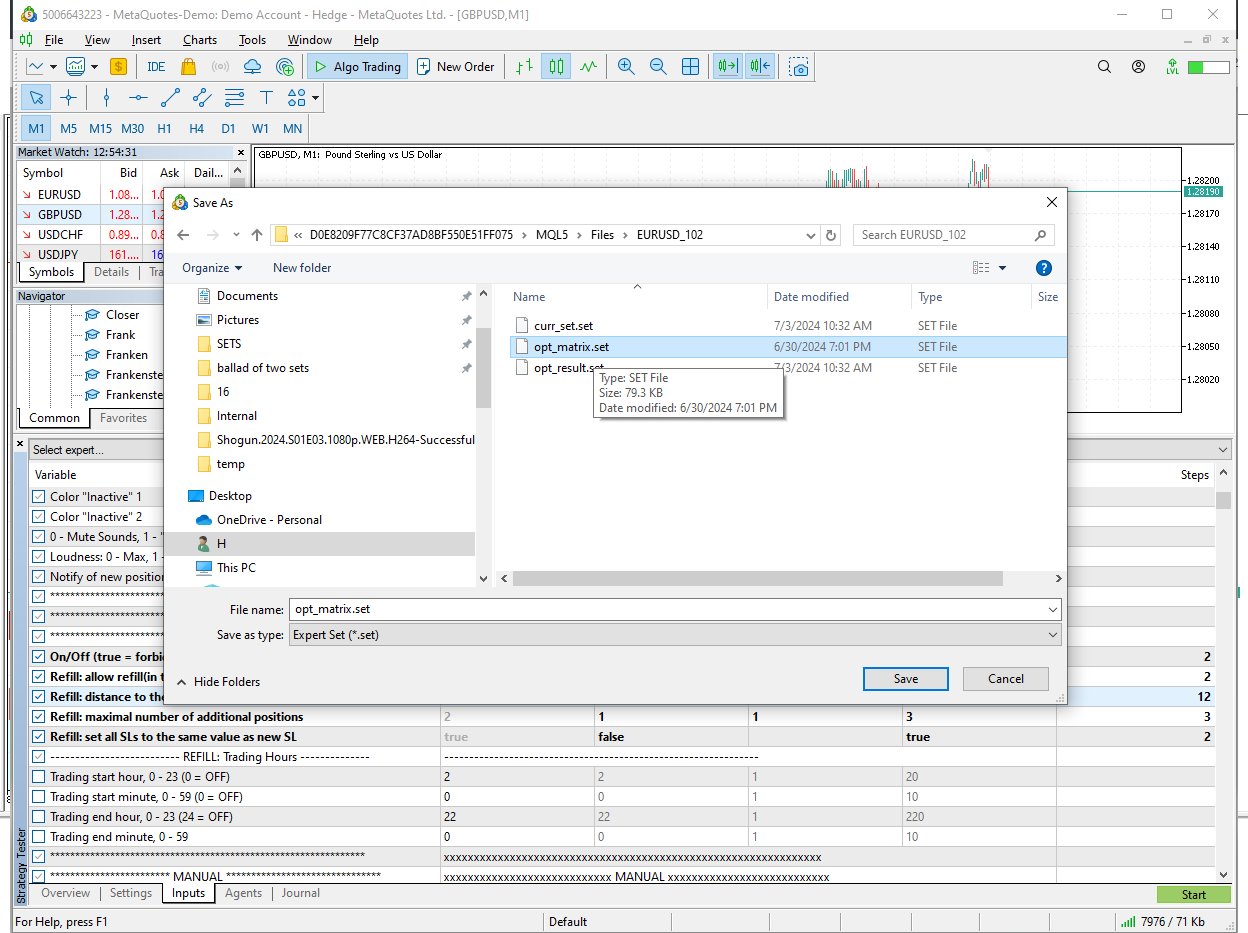Open the Organize dropdown menu

pyautogui.click(x=212, y=268)
